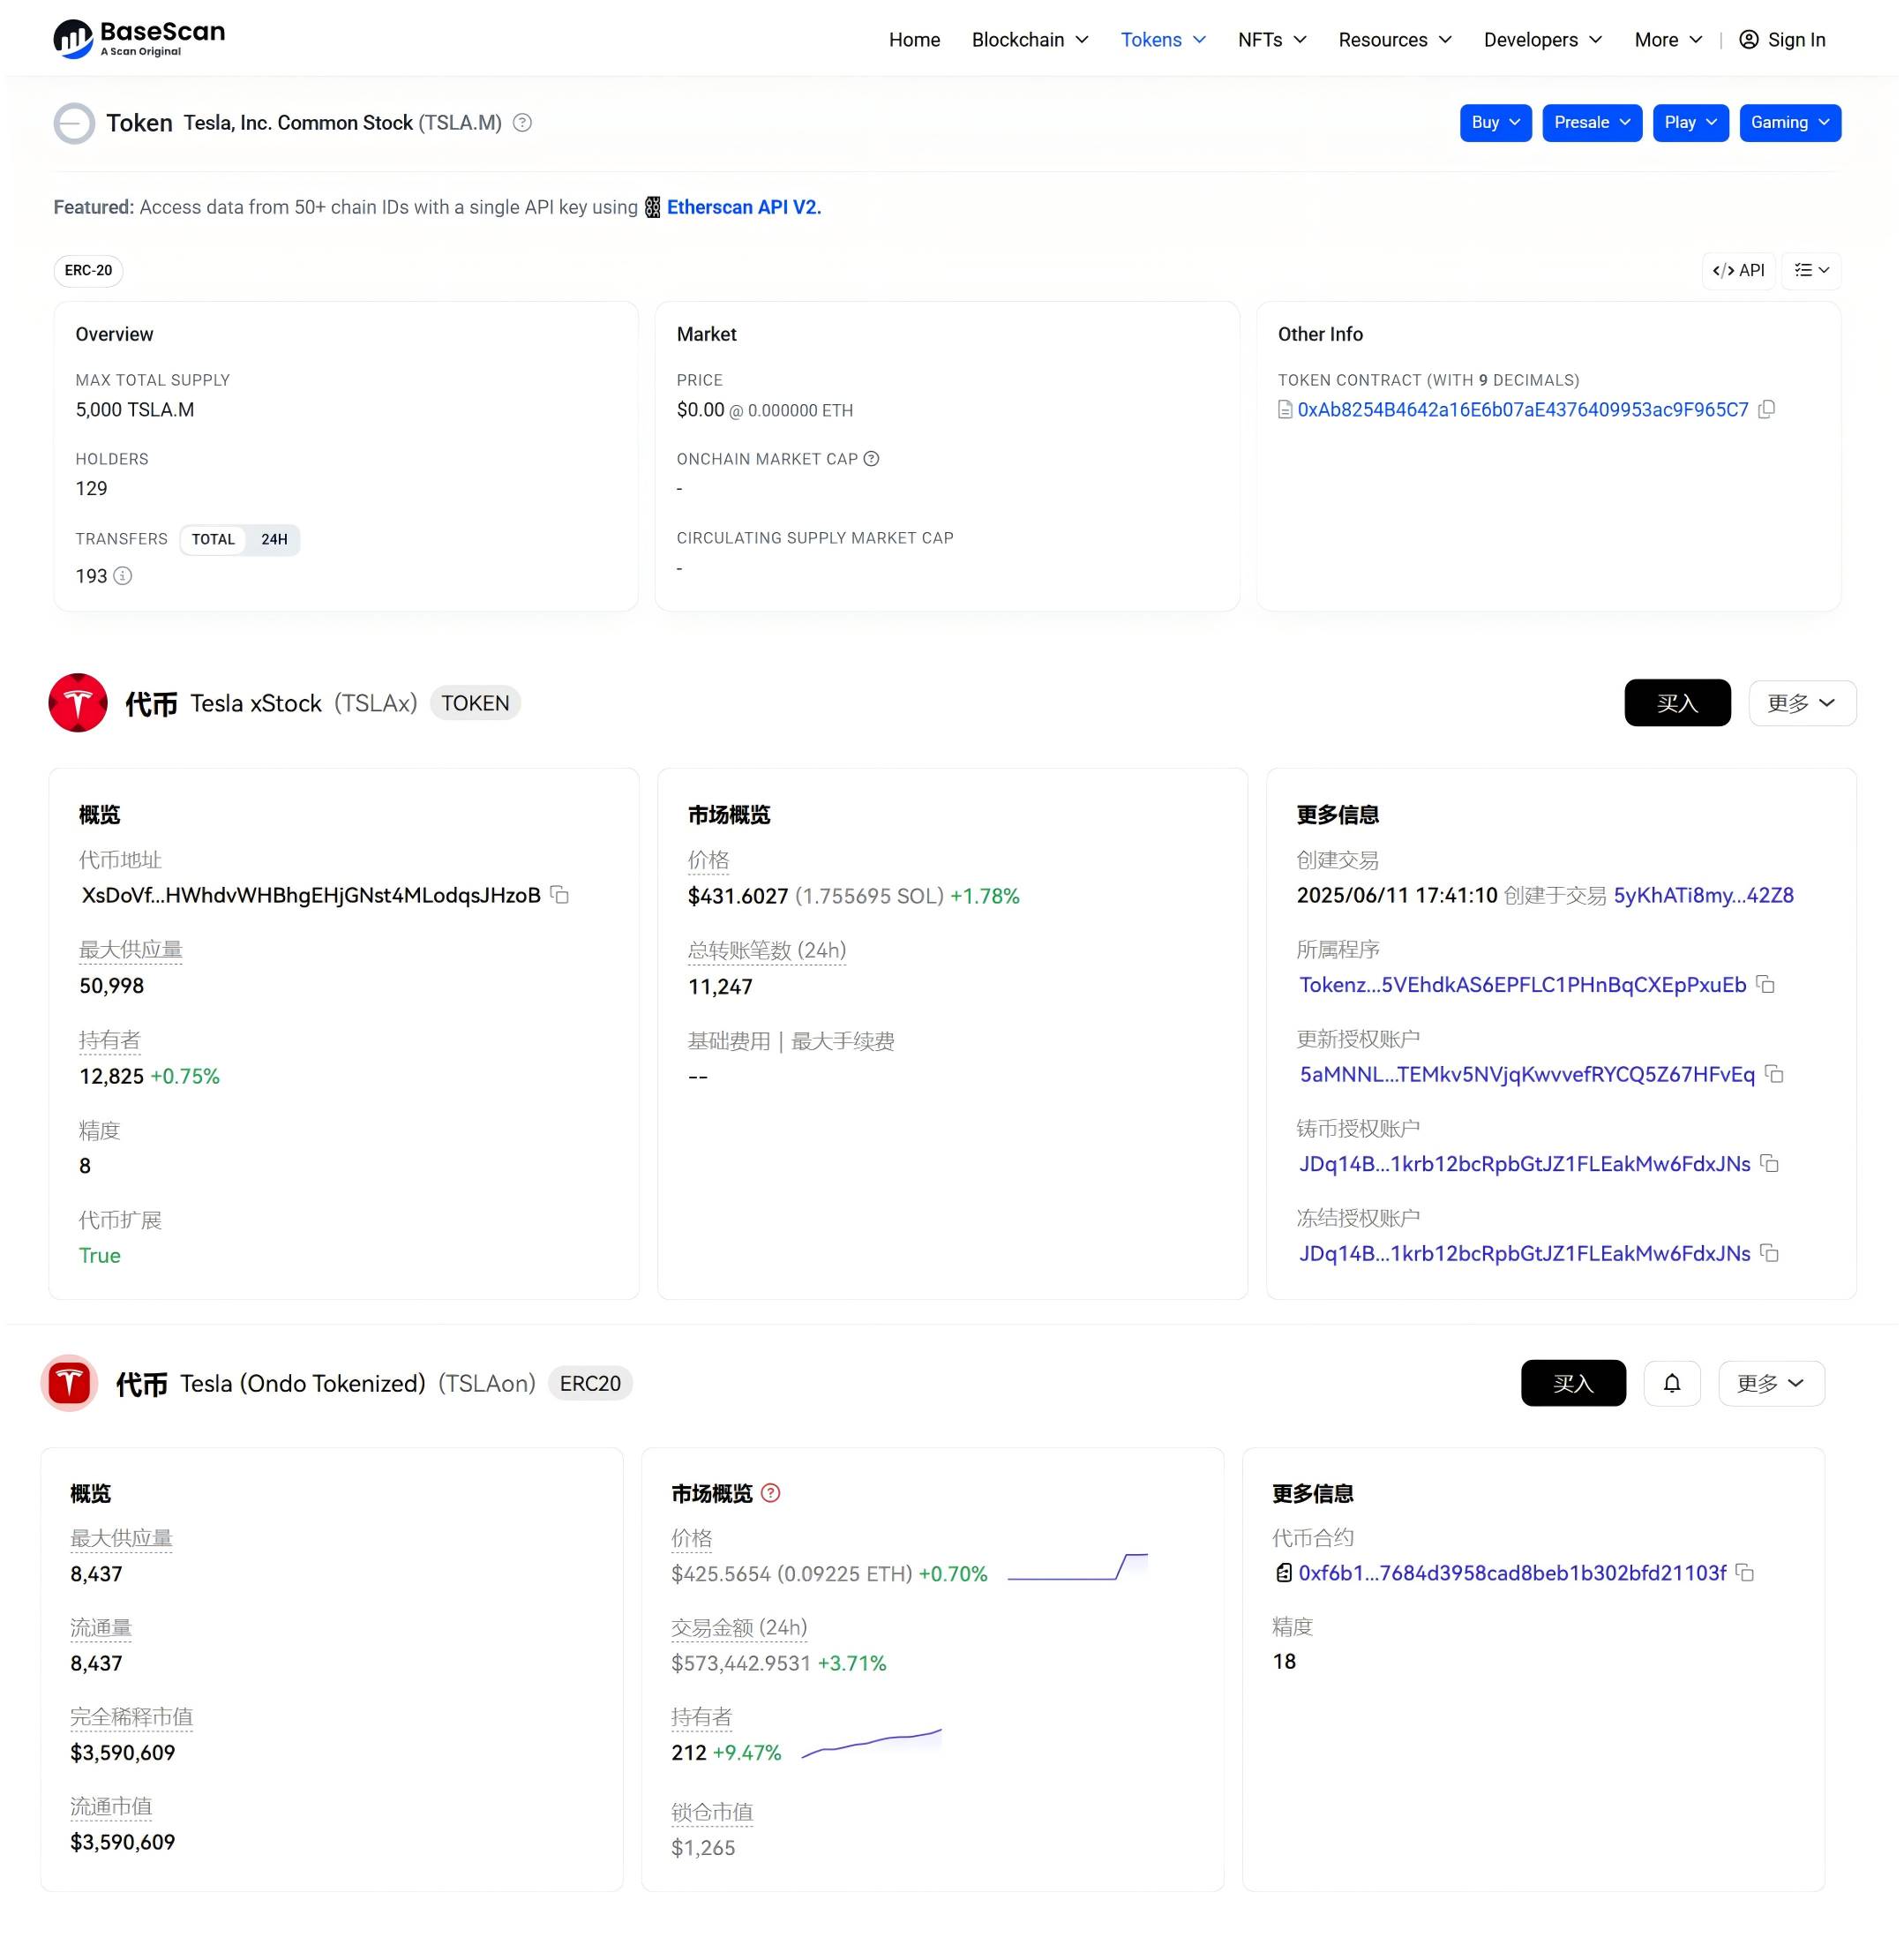This screenshot has width=1904, height=1945.
Task: Open the Blockchain navigation menu
Action: pos(1029,40)
